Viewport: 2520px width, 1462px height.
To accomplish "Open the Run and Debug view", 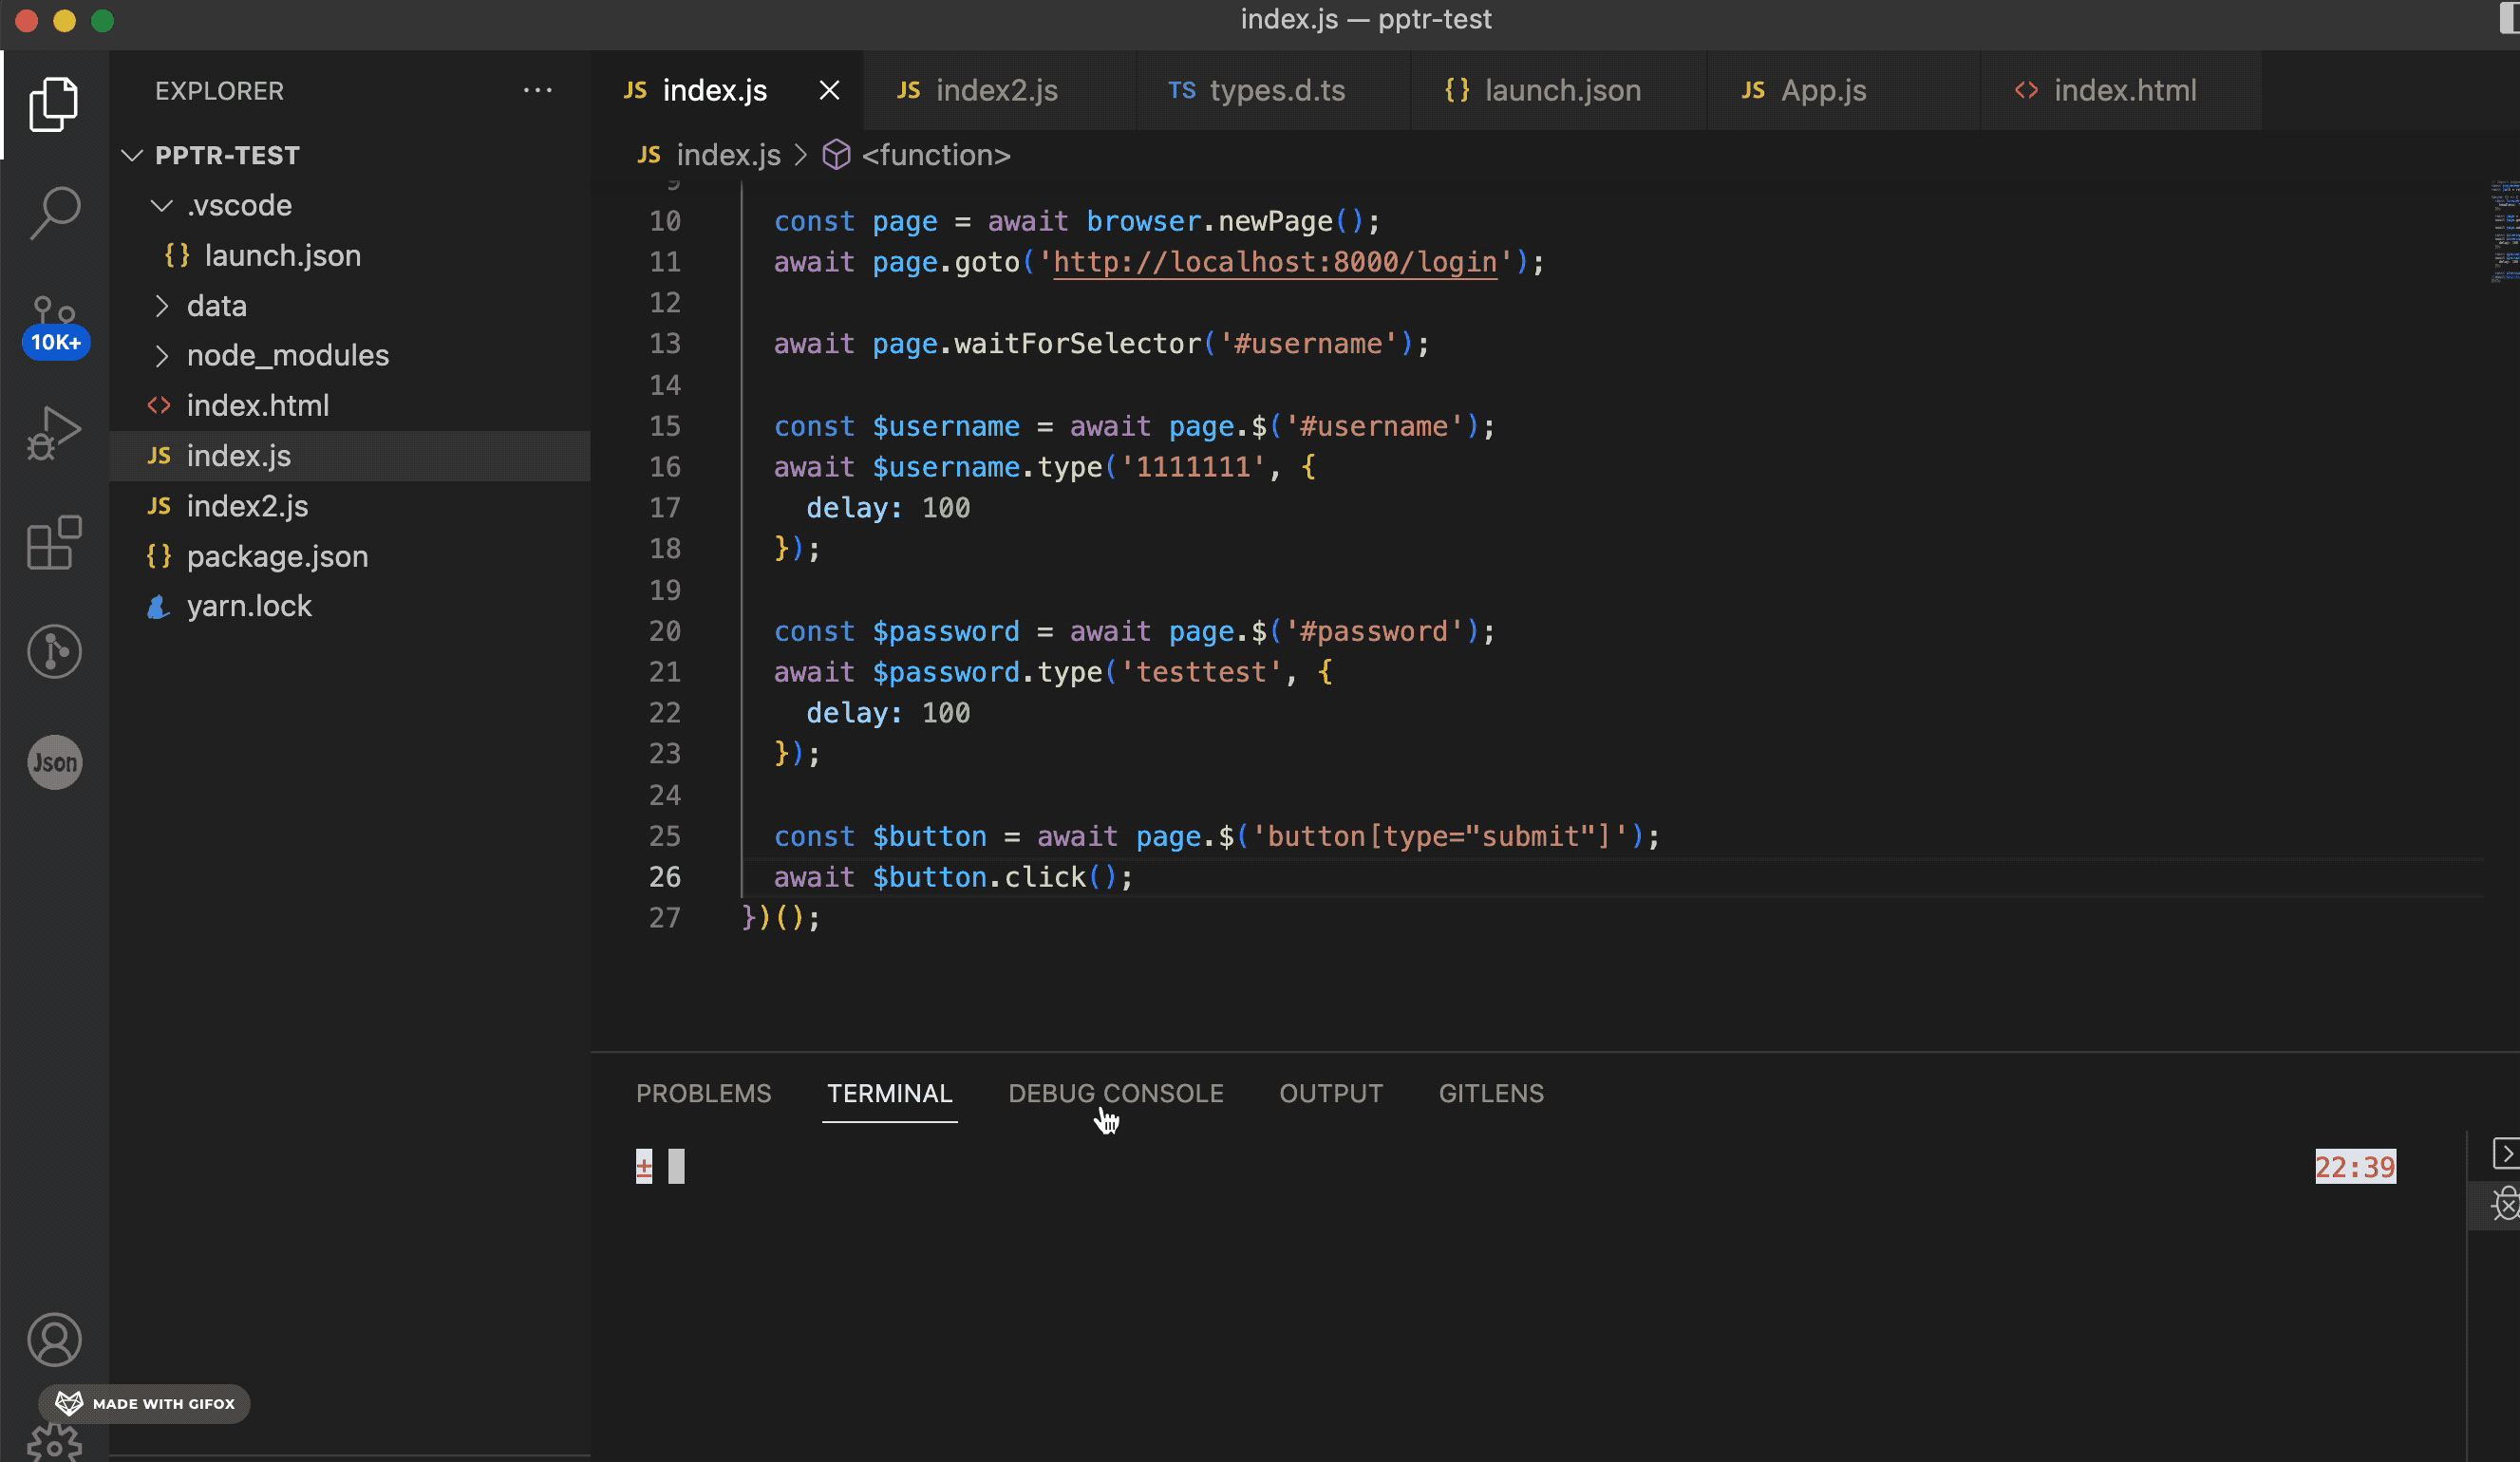I will tap(54, 432).
